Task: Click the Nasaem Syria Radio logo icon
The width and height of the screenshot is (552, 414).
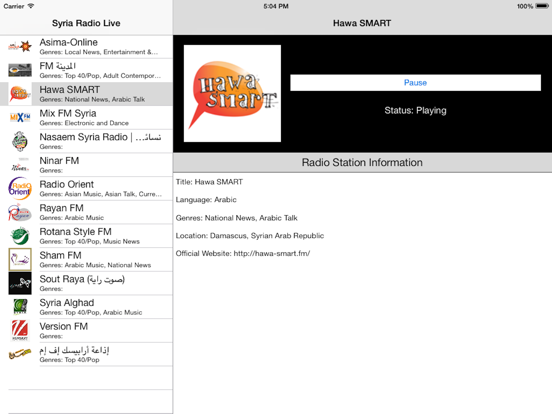Action: (x=20, y=141)
